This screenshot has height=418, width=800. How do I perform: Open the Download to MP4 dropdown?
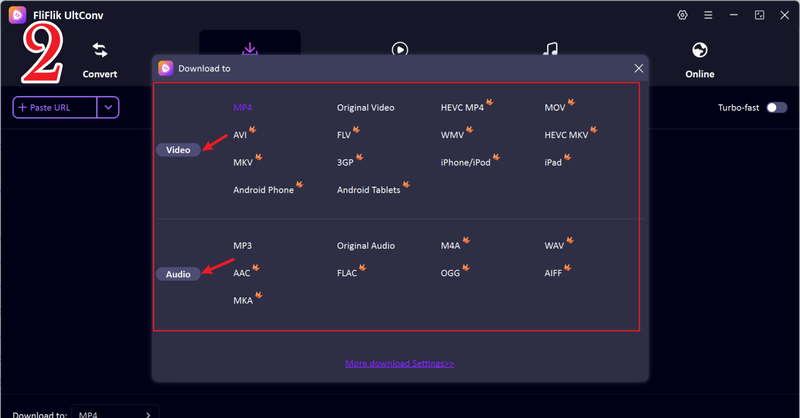tap(116, 413)
